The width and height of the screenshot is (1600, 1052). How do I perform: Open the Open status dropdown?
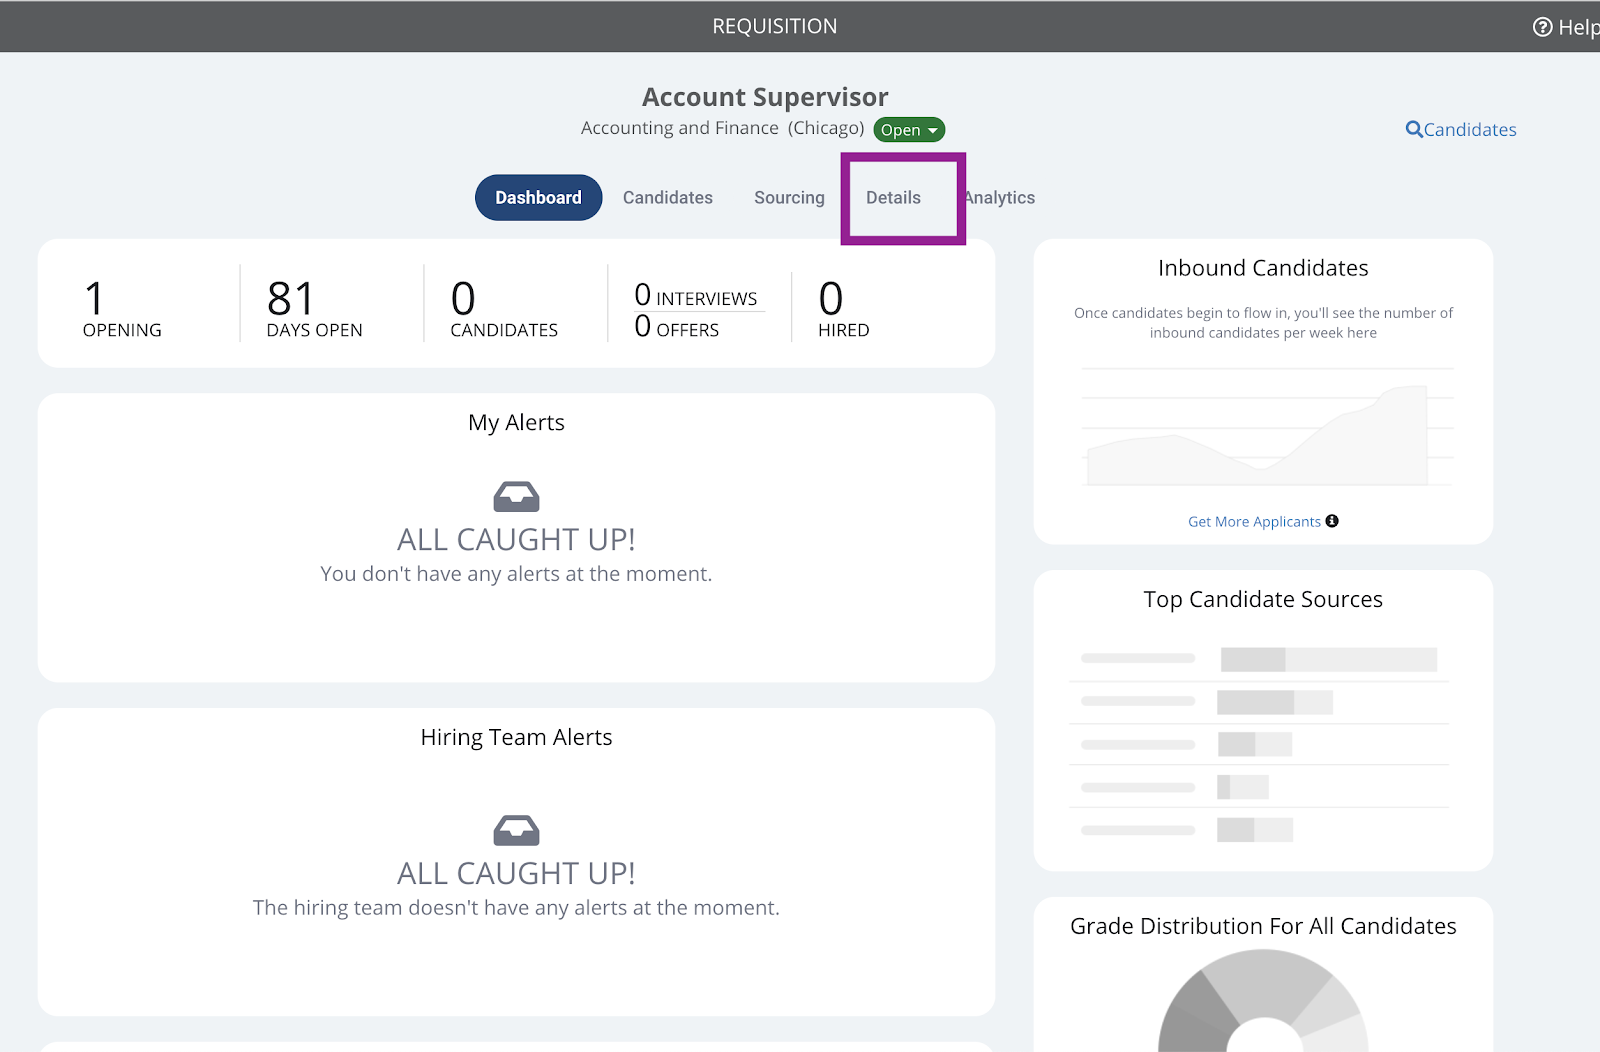909,130
